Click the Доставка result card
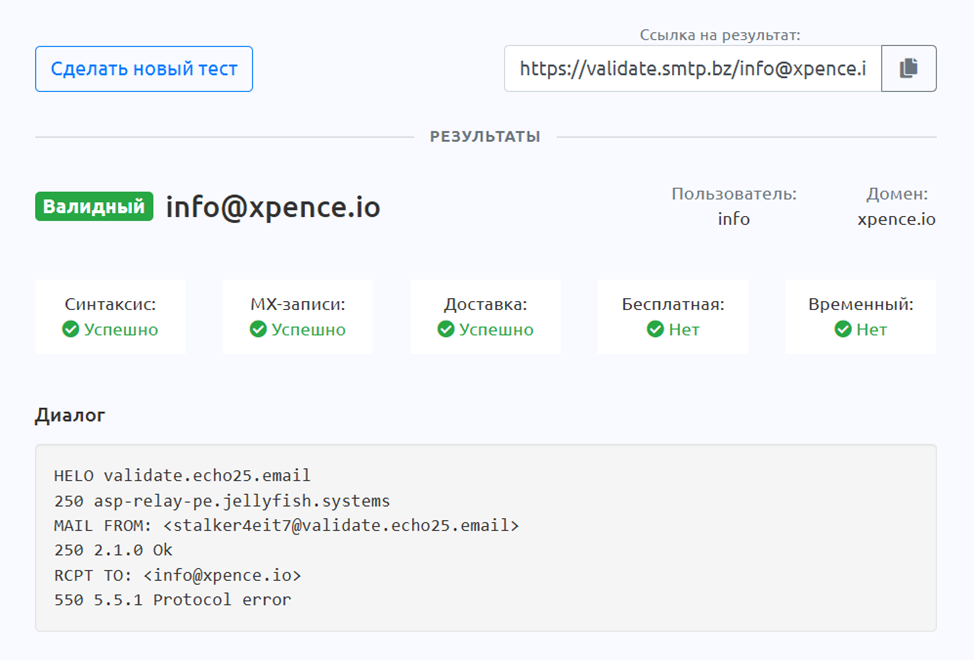Screen dimensions: 974x660 [485, 317]
